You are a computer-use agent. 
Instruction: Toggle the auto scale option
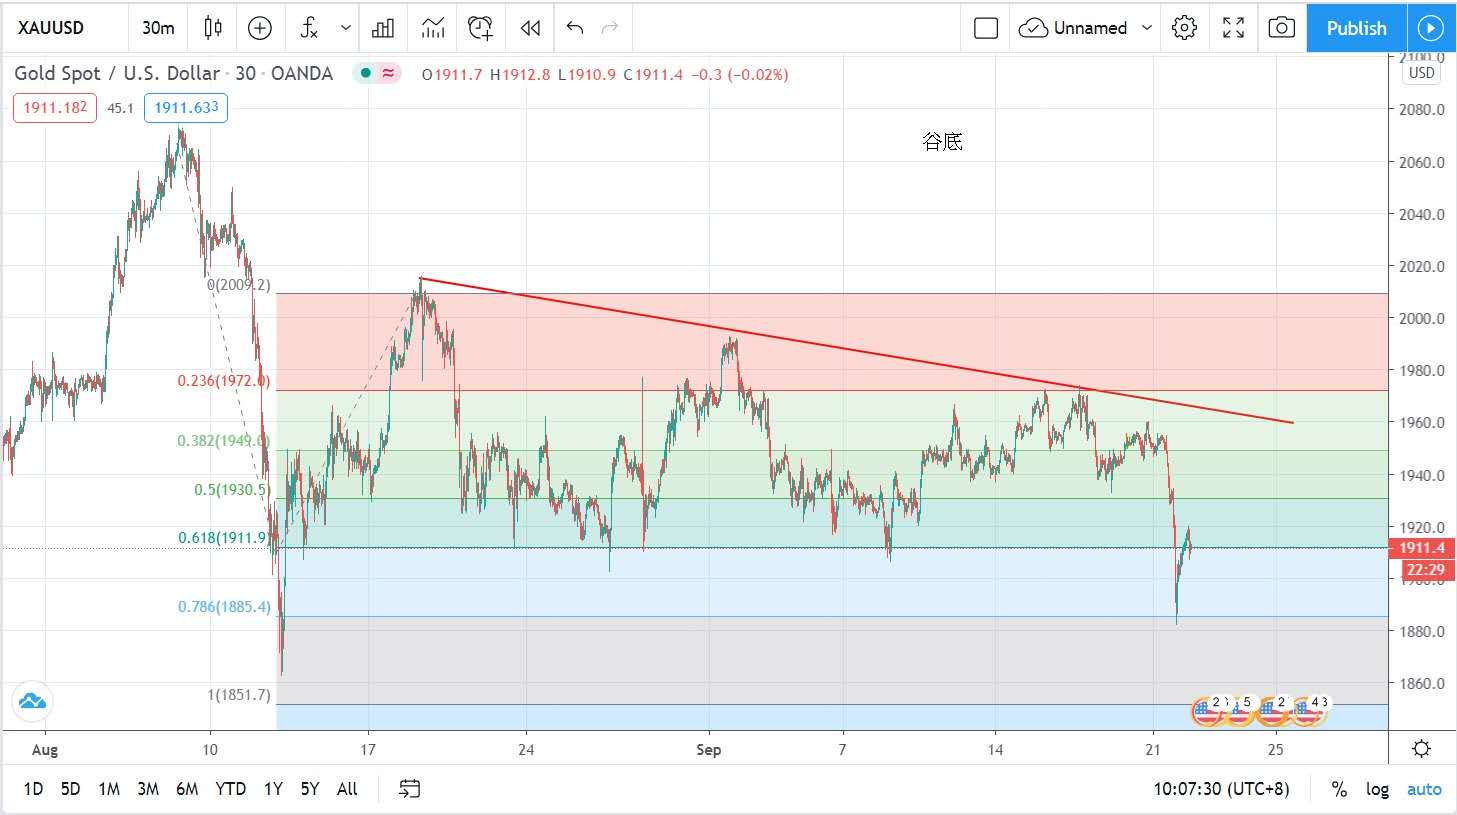pos(1424,789)
